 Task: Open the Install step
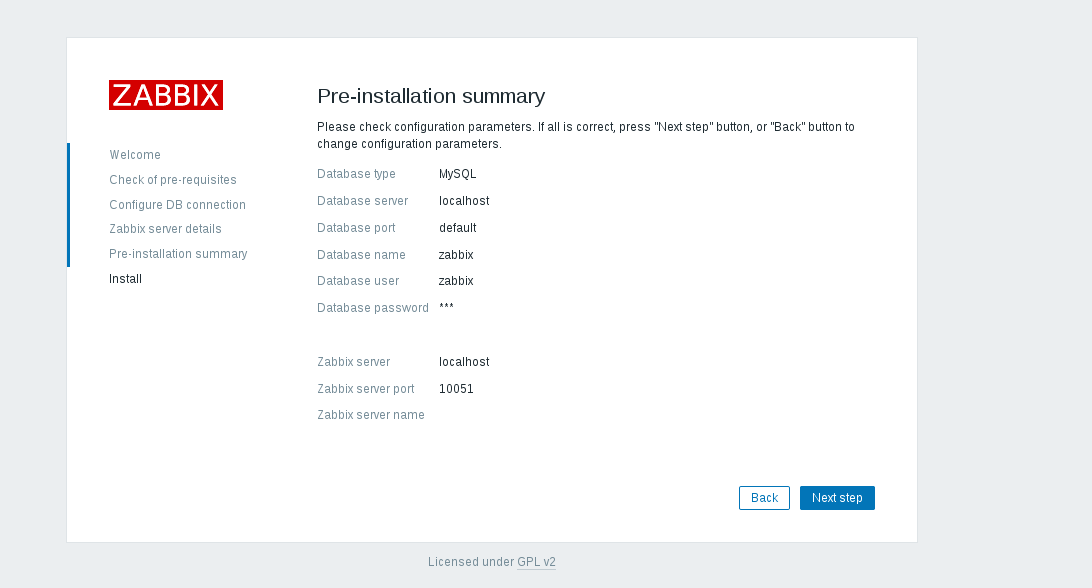tap(125, 278)
